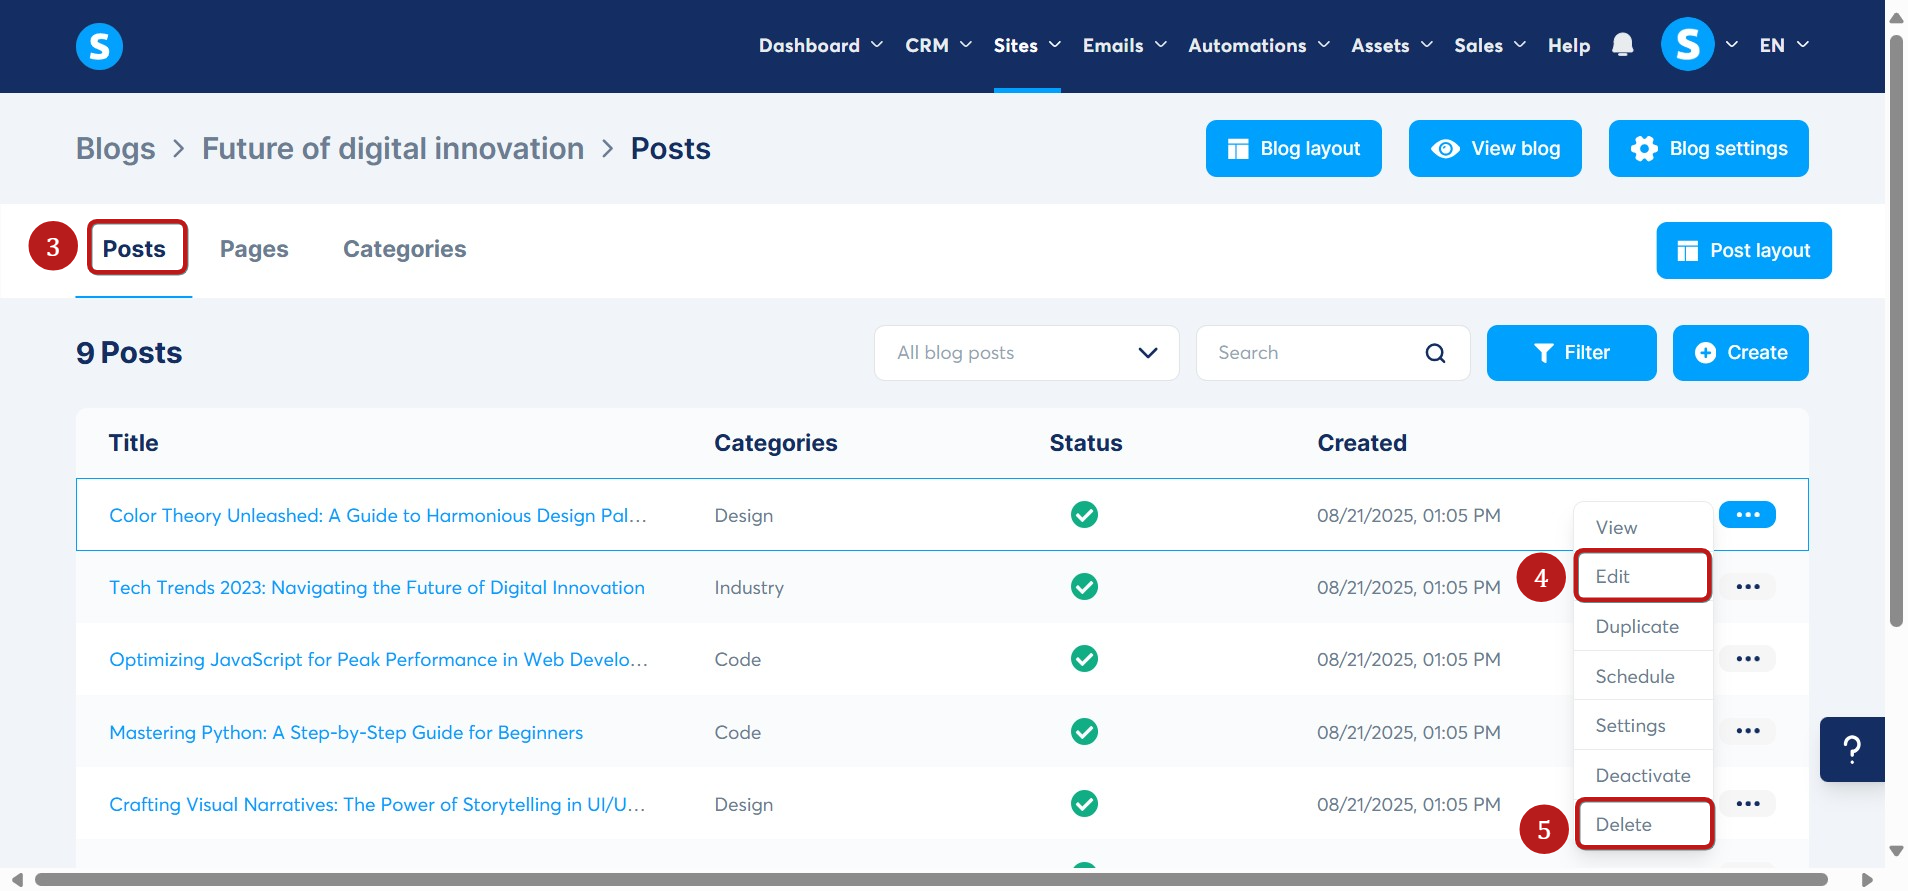The image size is (1908, 891).
Task: Open three-dot menu for Mastering Python post
Action: (1747, 731)
